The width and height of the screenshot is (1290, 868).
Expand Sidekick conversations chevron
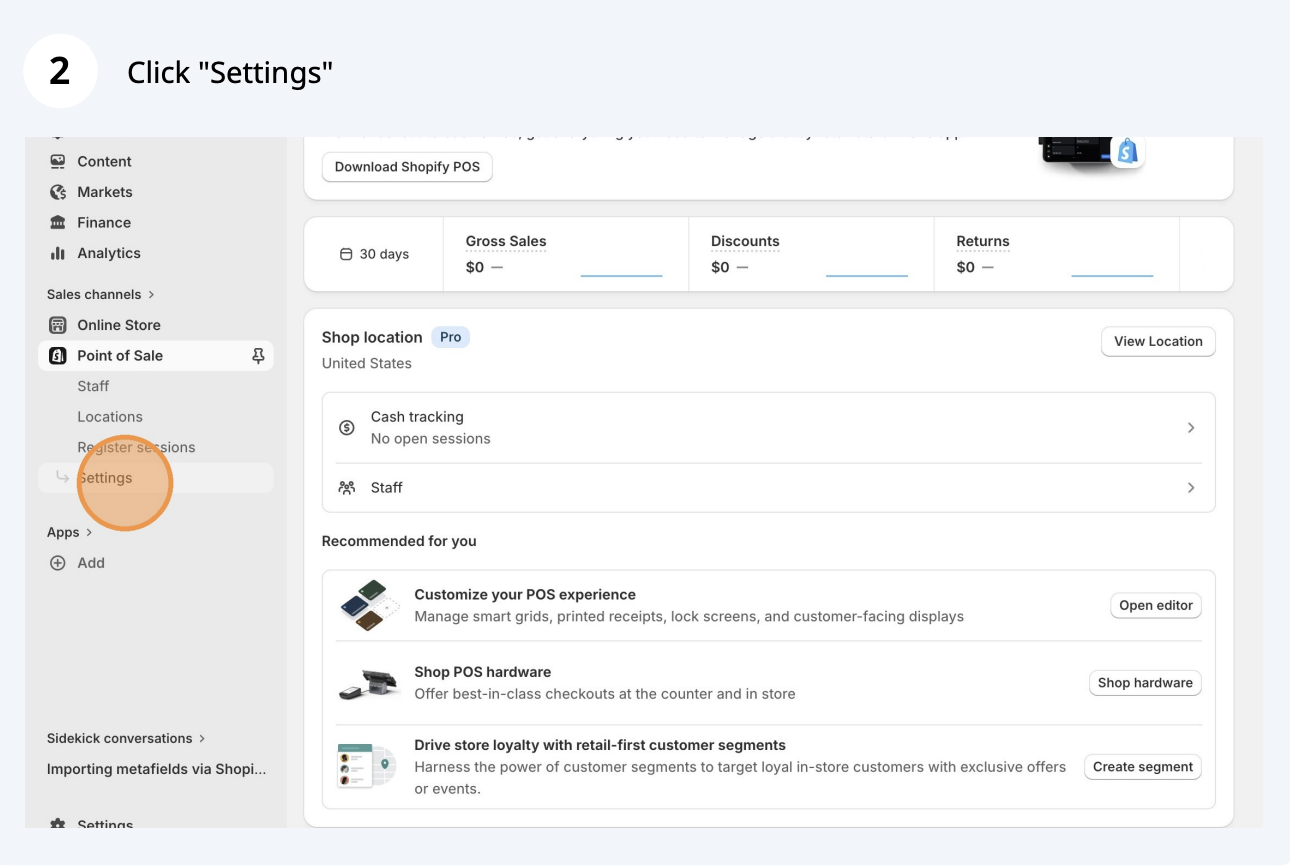click(x=202, y=739)
